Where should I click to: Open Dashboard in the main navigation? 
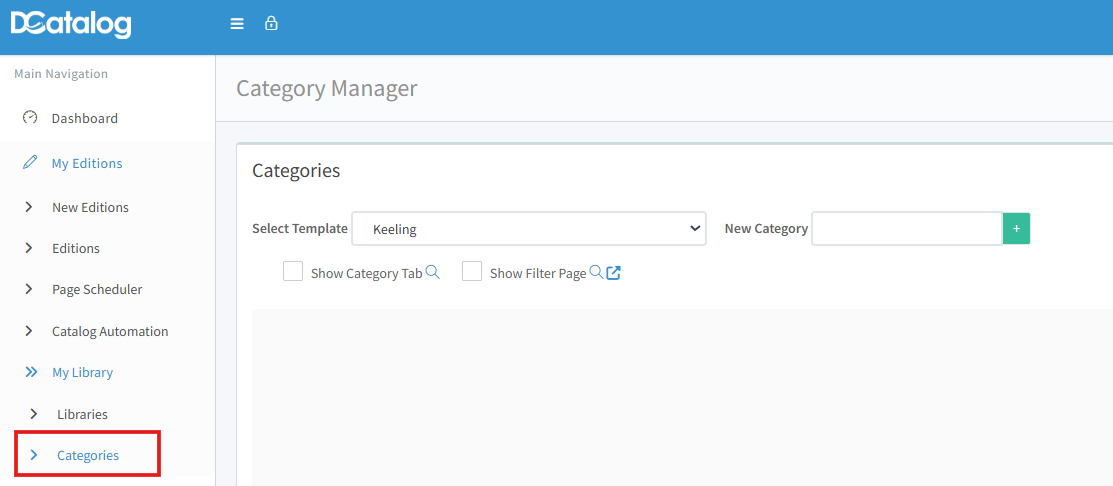tap(85, 118)
